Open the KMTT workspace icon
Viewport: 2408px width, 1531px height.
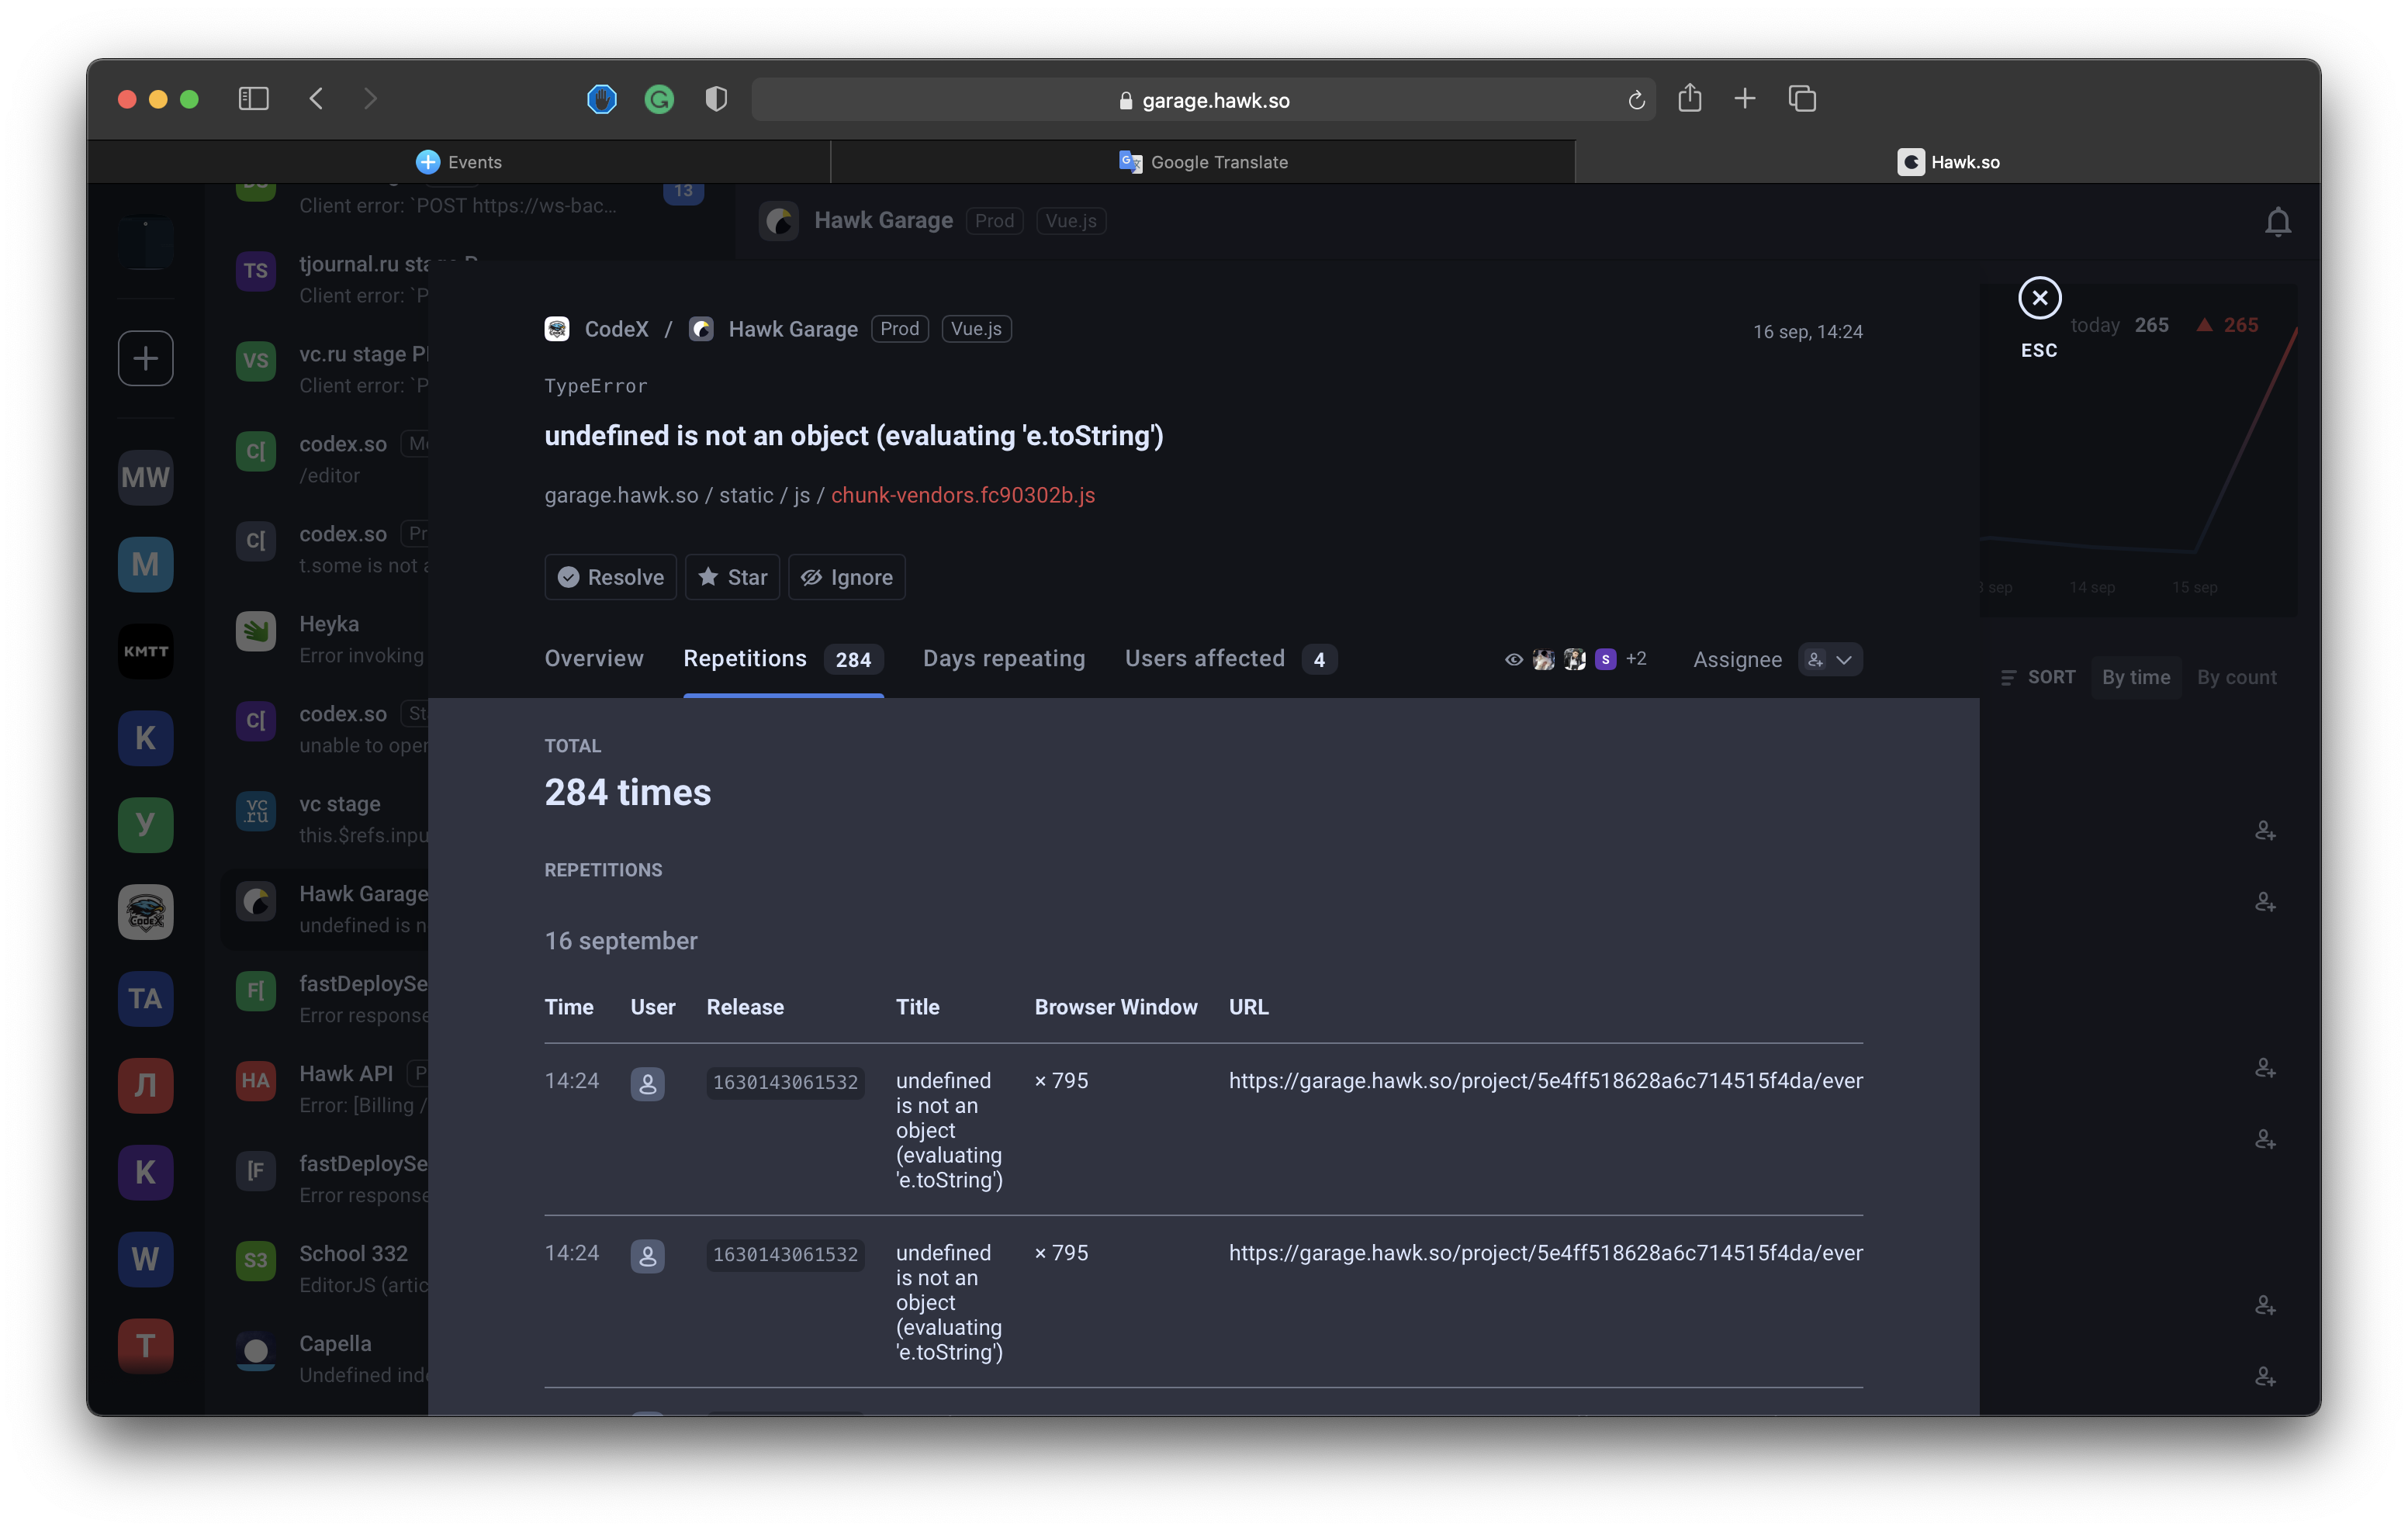pyautogui.click(x=146, y=651)
